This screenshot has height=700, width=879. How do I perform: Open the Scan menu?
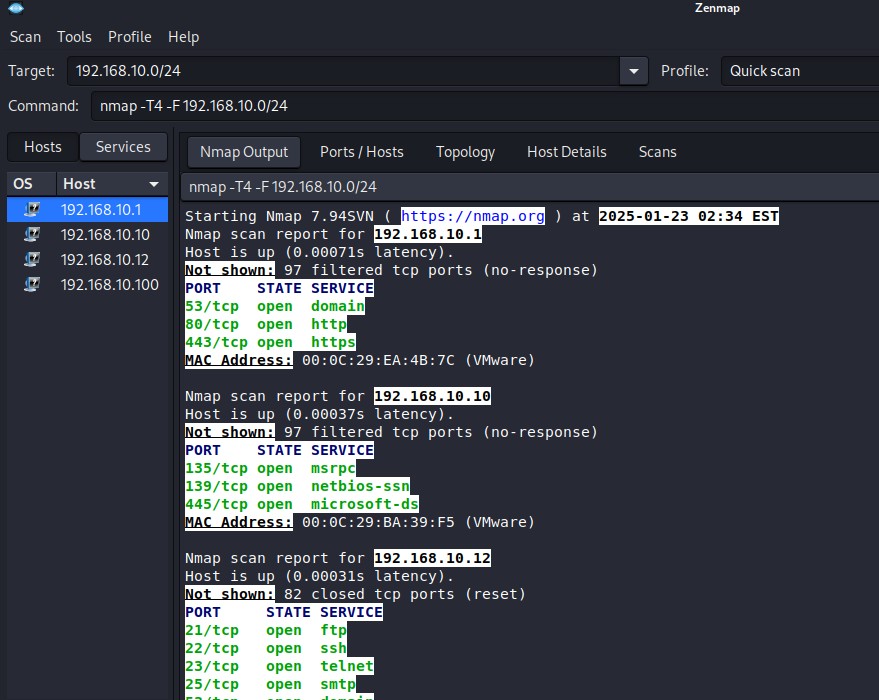click(25, 37)
